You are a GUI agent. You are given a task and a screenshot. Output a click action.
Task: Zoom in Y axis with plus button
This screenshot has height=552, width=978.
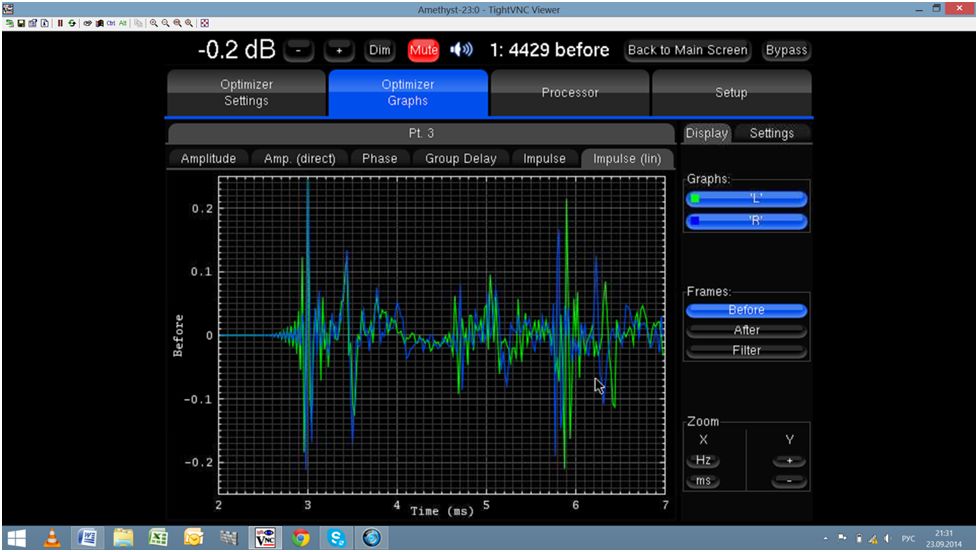point(789,461)
